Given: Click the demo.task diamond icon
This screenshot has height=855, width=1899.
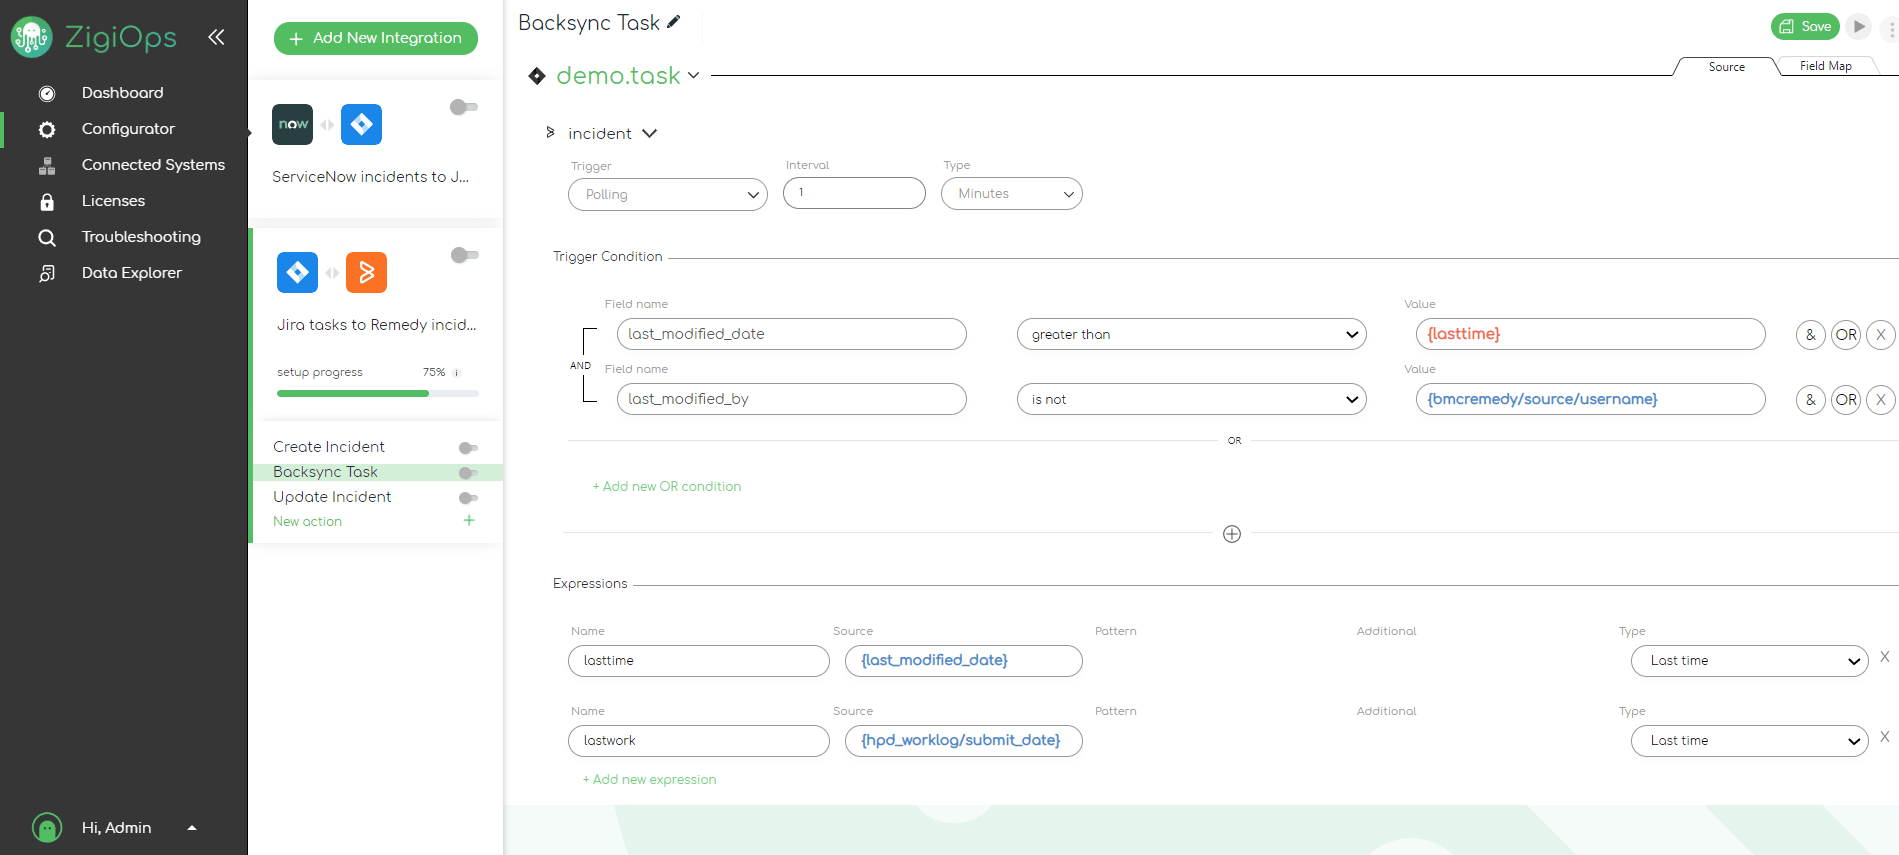Looking at the screenshot, I should pyautogui.click(x=537, y=76).
